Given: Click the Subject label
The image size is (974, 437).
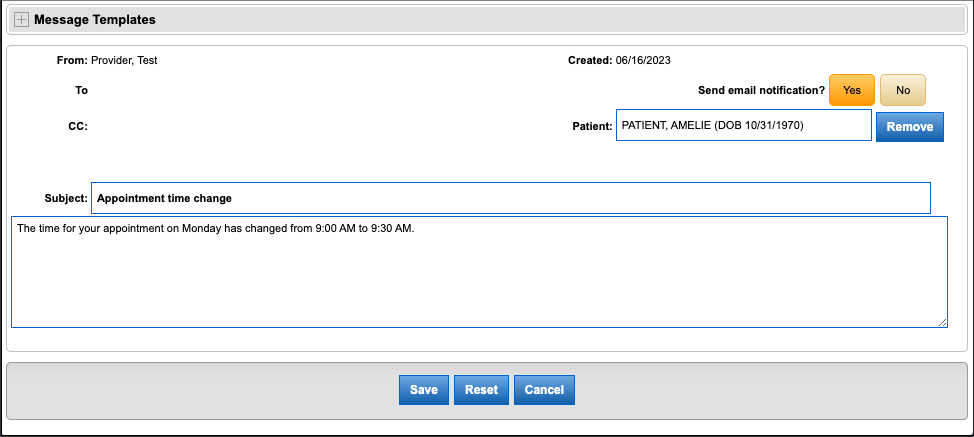Looking at the screenshot, I should tap(66, 198).
